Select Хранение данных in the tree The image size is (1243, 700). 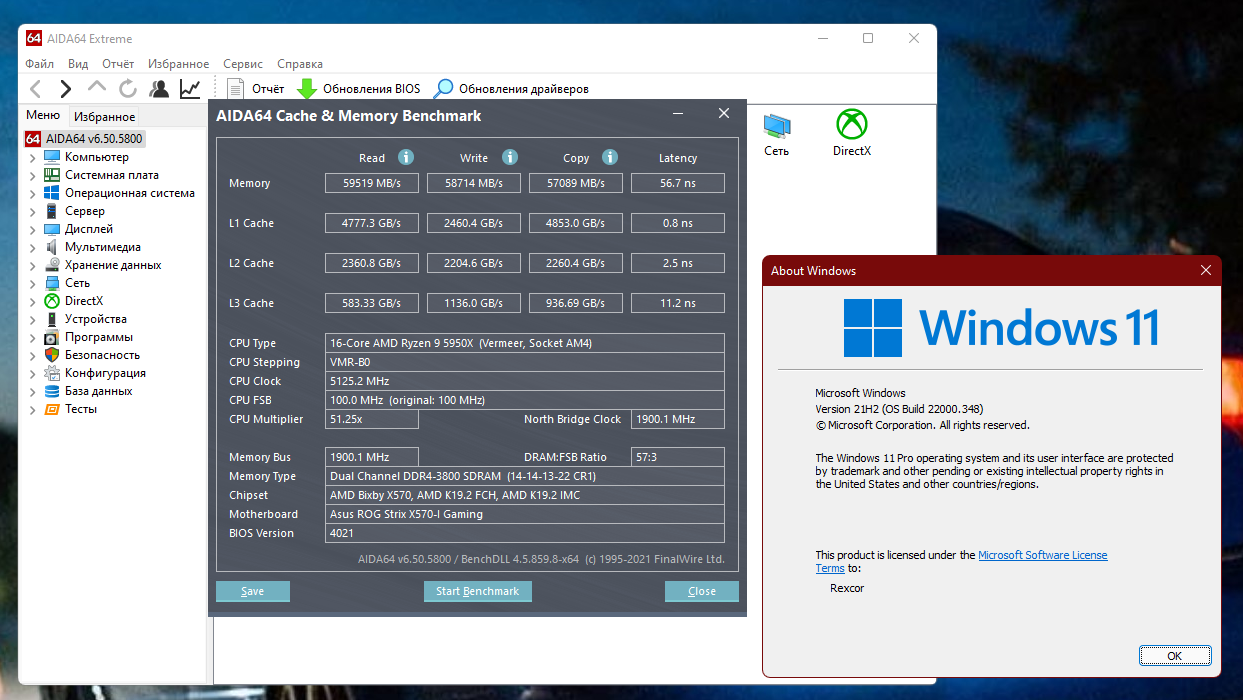pyautogui.click(x=113, y=265)
